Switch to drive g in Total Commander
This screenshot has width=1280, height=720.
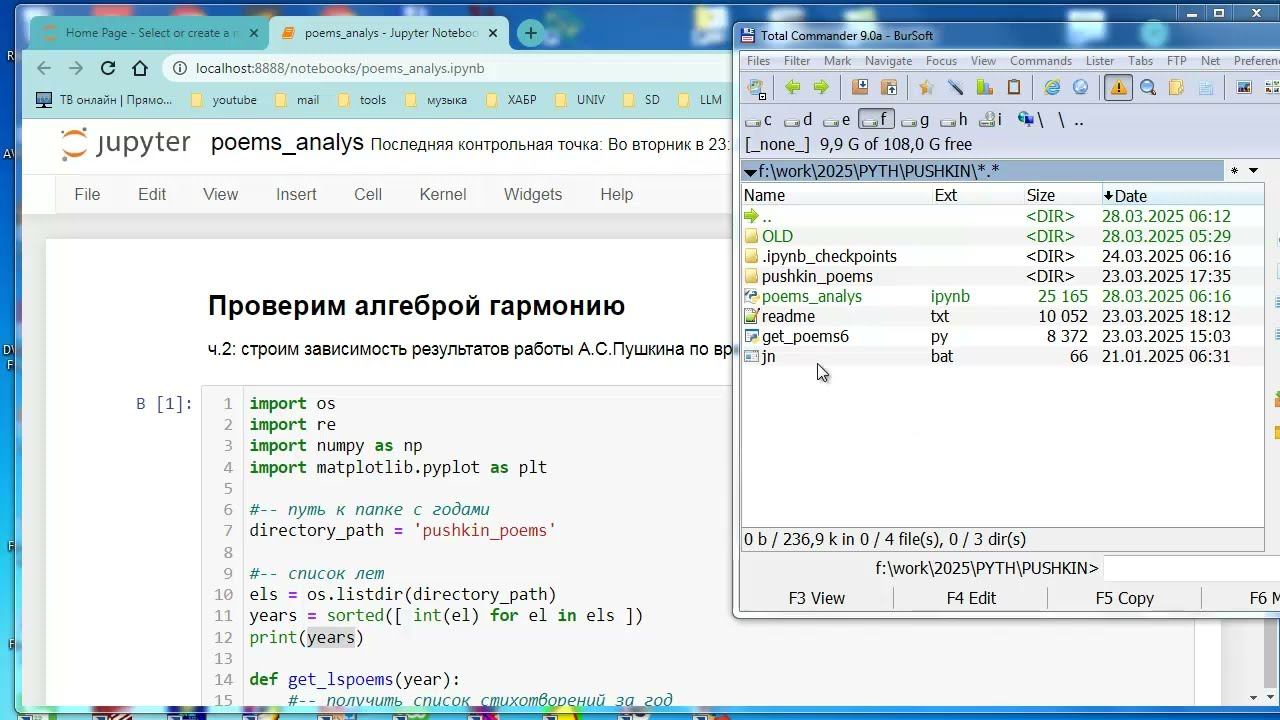[x=915, y=120]
